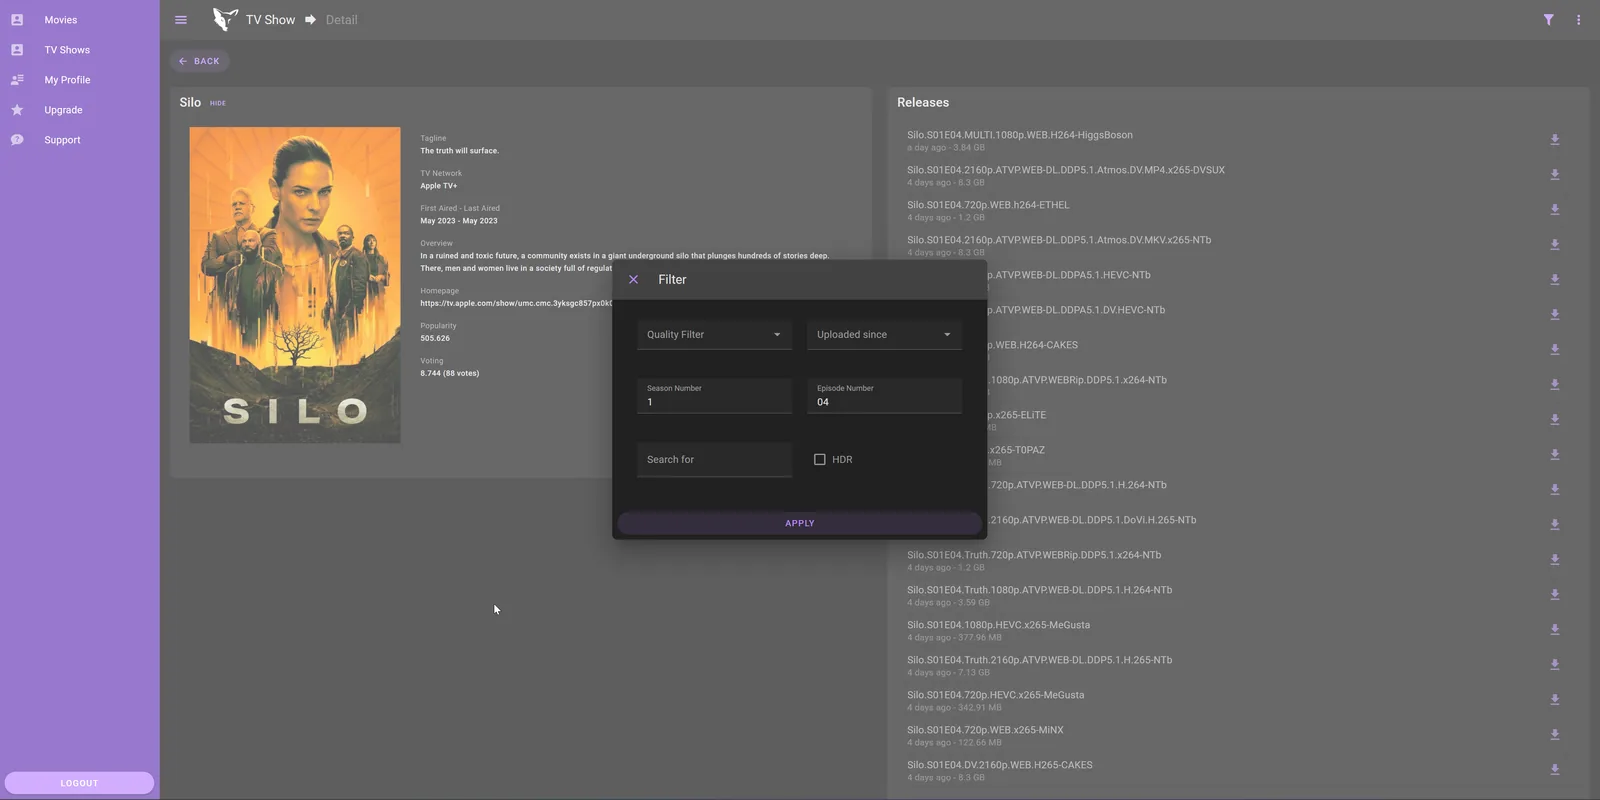The image size is (1600, 800).
Task: Click the Logout button
Action: pyautogui.click(x=79, y=783)
